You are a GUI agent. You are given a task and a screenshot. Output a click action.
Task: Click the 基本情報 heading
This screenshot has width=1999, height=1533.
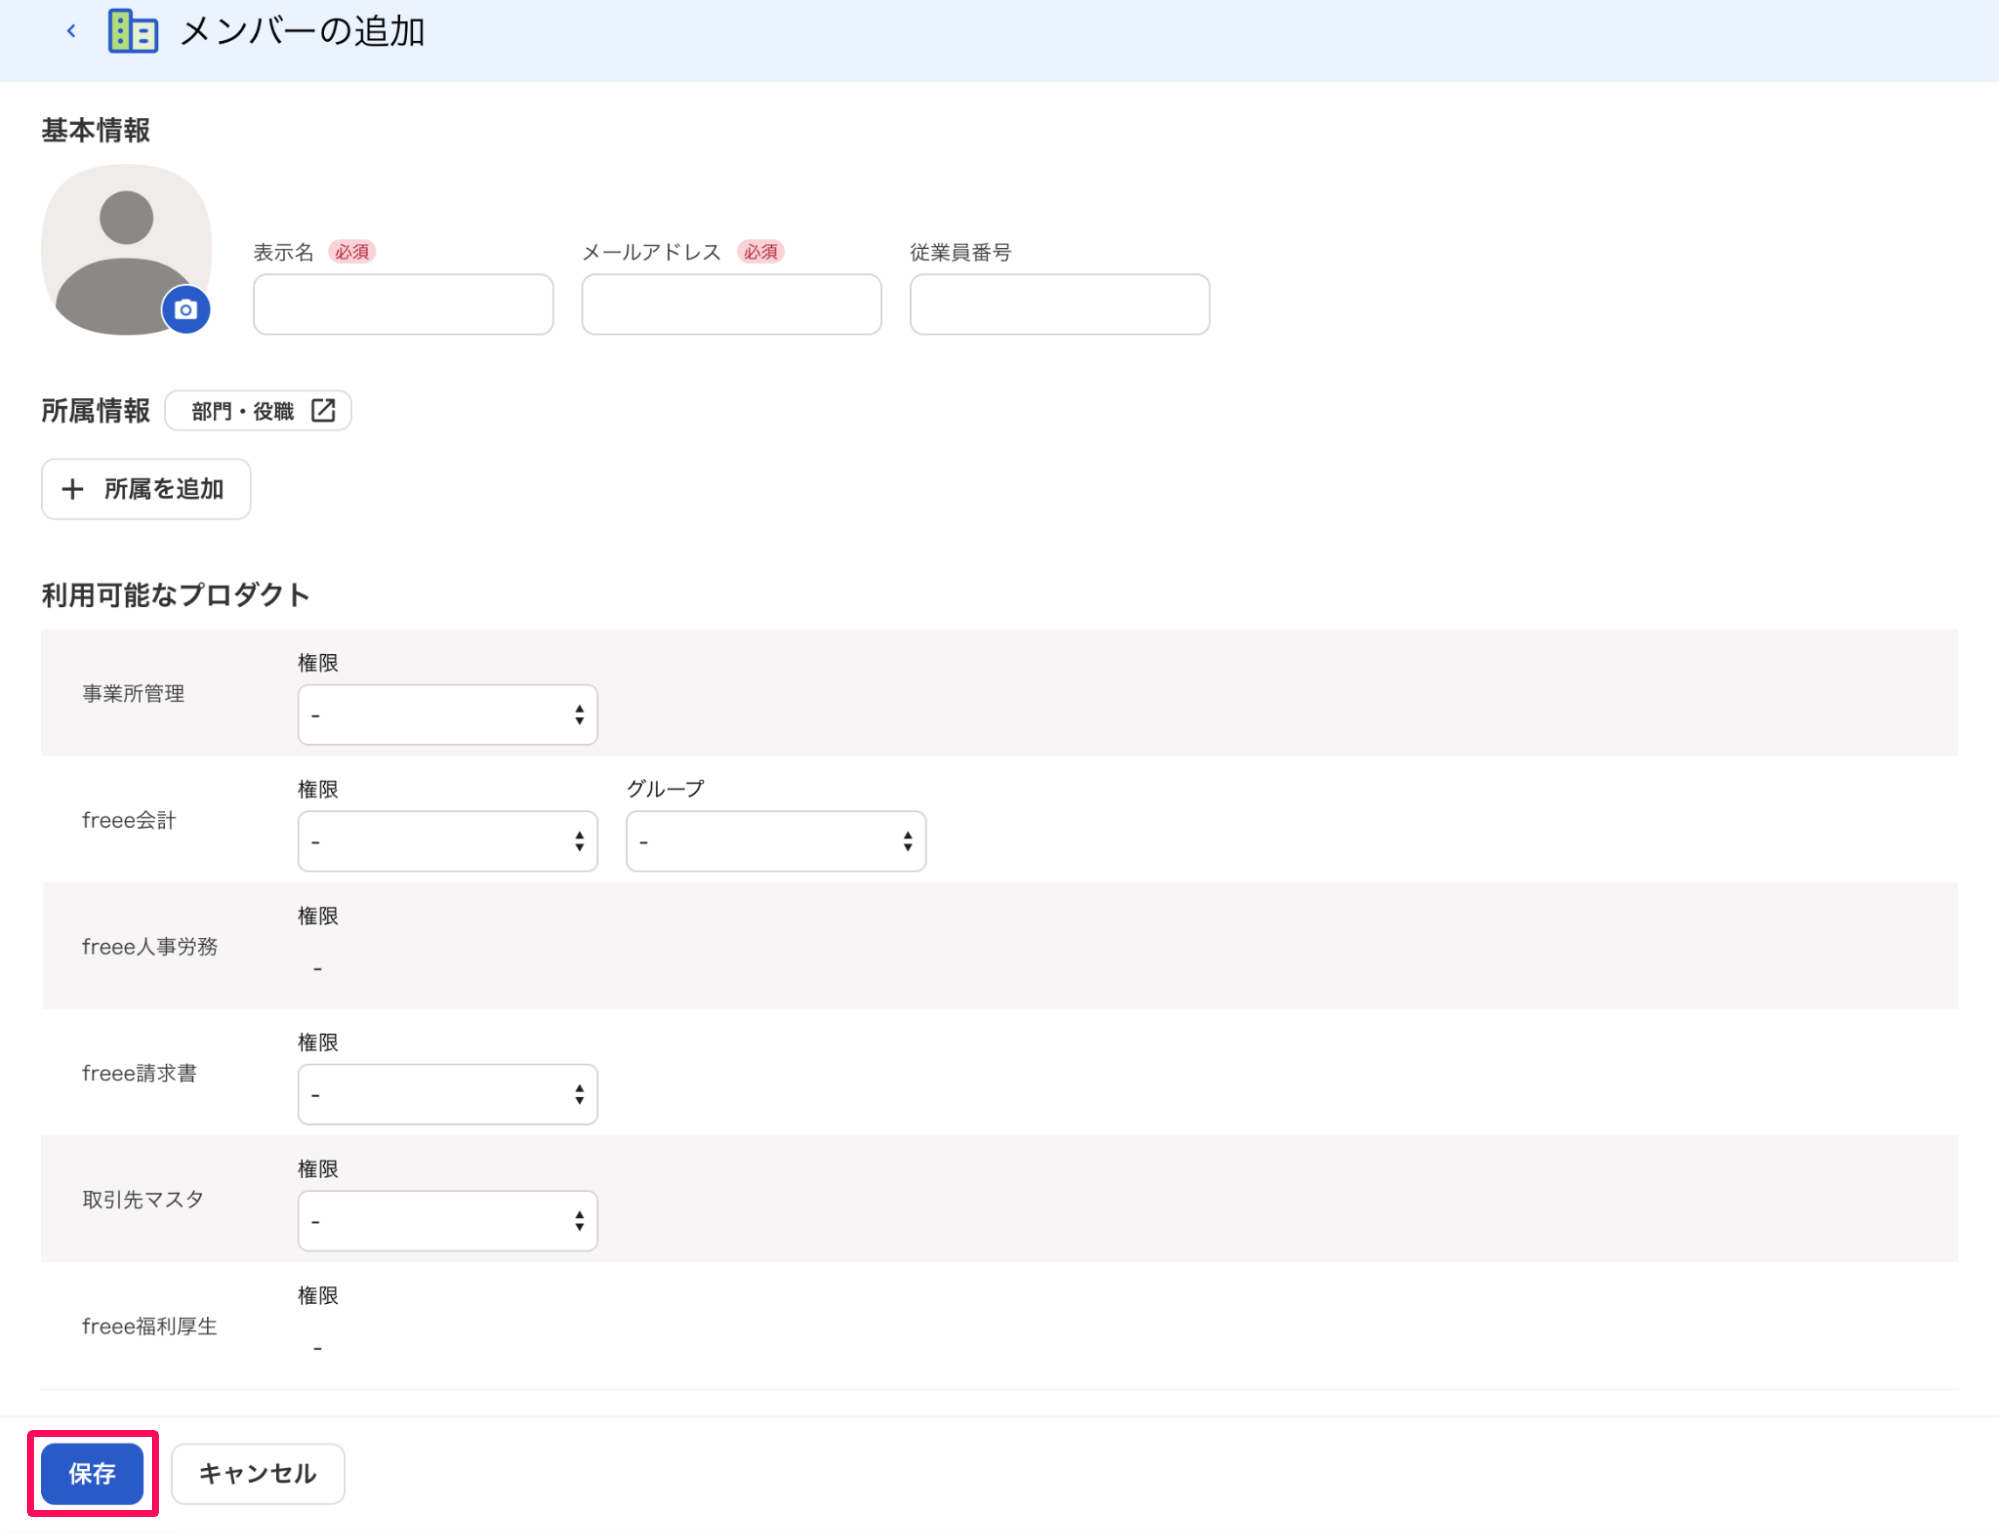(x=96, y=130)
